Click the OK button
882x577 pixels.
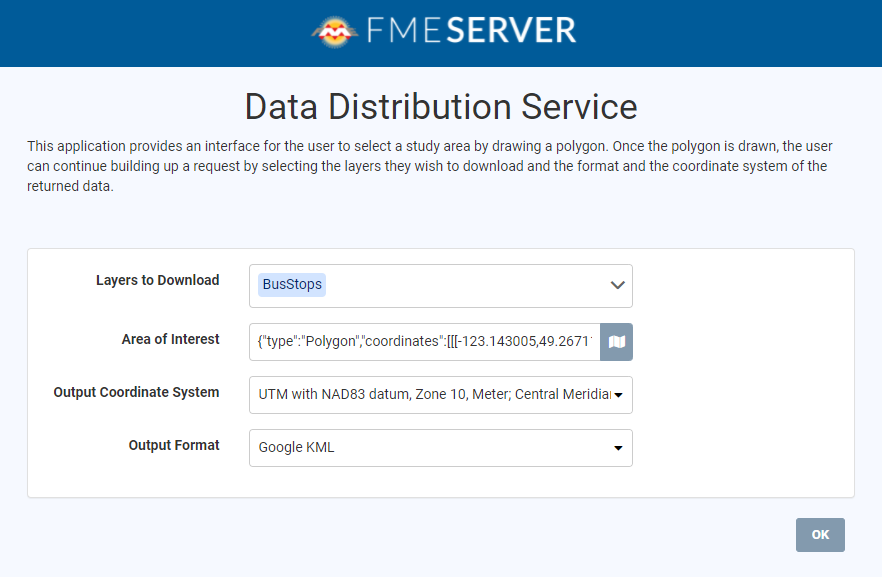pos(820,535)
